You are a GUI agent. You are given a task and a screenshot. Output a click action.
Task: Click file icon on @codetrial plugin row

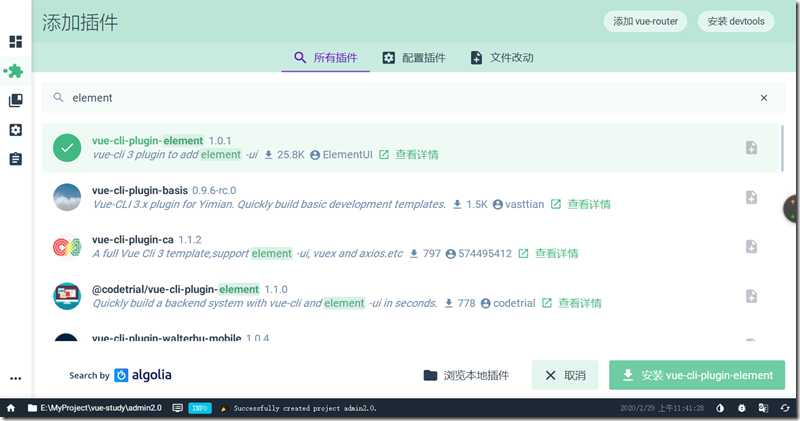[x=752, y=296]
